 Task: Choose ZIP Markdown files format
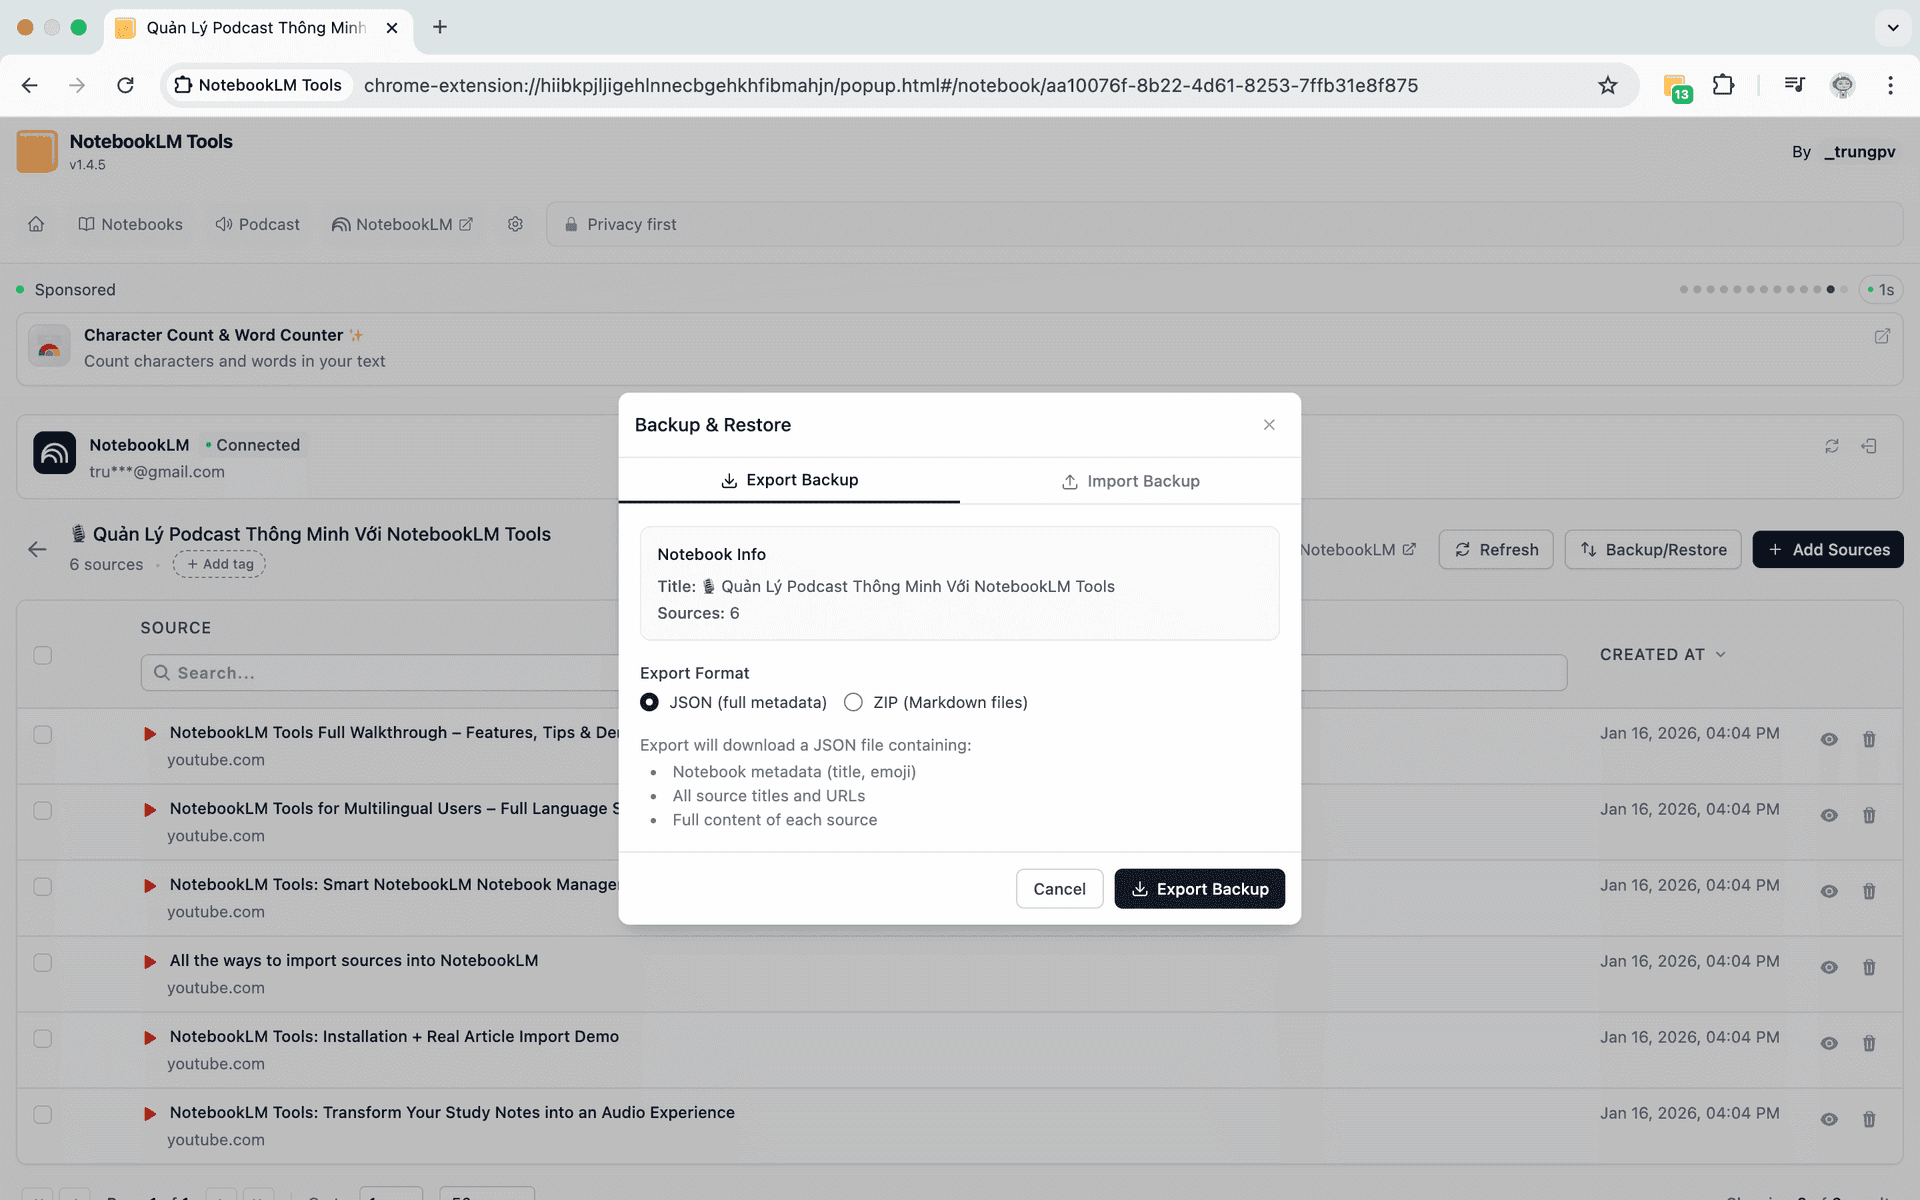[853, 702]
